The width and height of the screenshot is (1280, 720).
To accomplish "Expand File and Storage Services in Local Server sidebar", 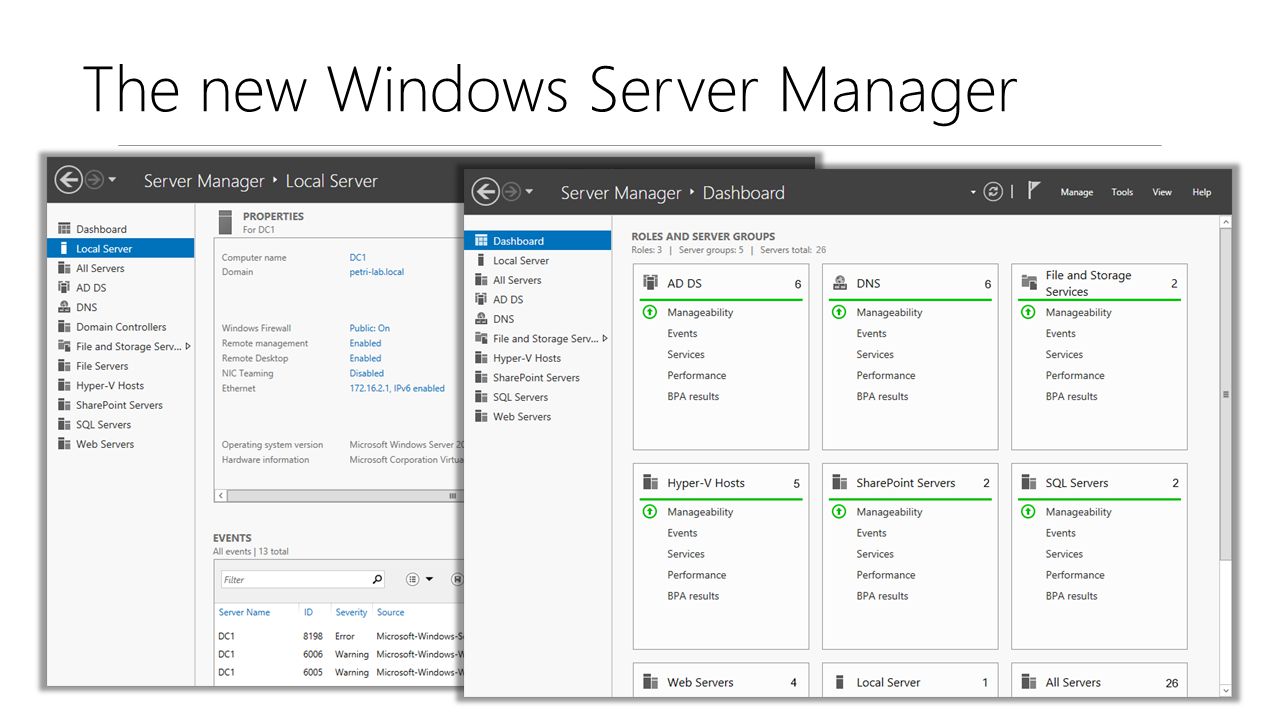I will tap(187, 346).
